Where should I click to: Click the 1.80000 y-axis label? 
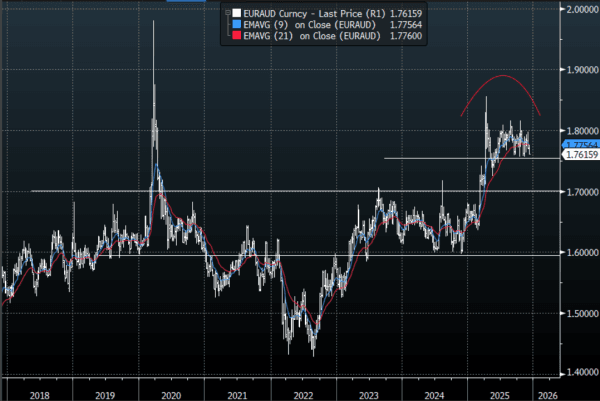583,131
